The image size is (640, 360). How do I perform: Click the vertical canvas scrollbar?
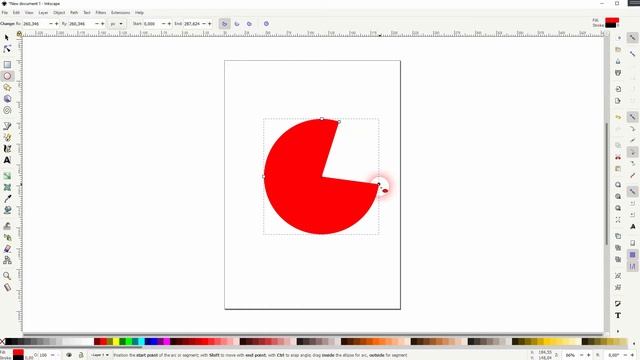coord(607,184)
